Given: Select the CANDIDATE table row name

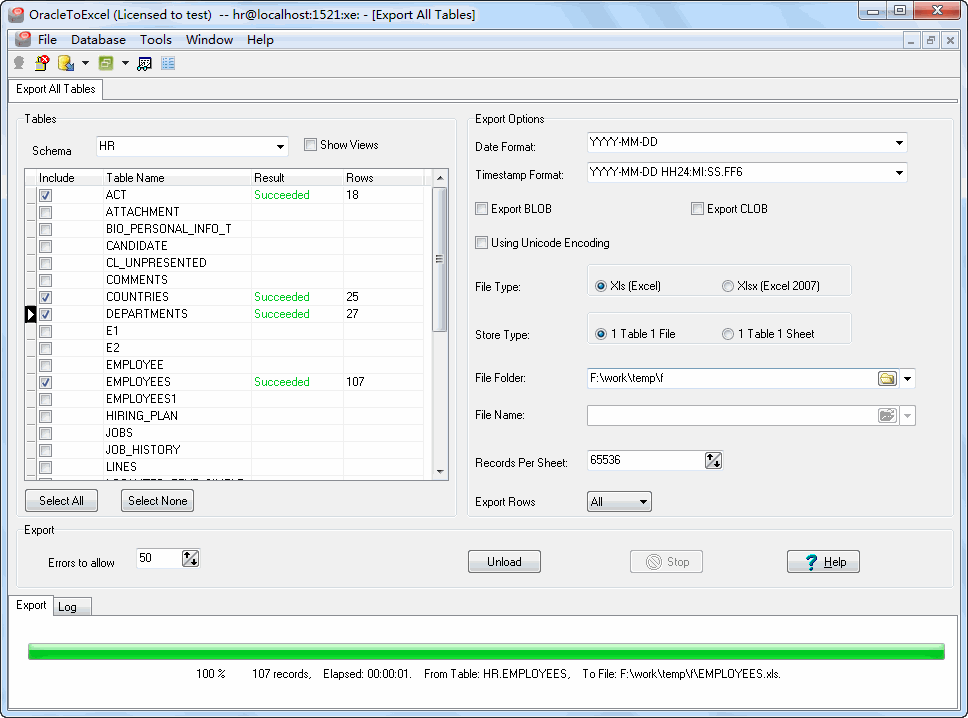Looking at the screenshot, I should pos(136,246).
